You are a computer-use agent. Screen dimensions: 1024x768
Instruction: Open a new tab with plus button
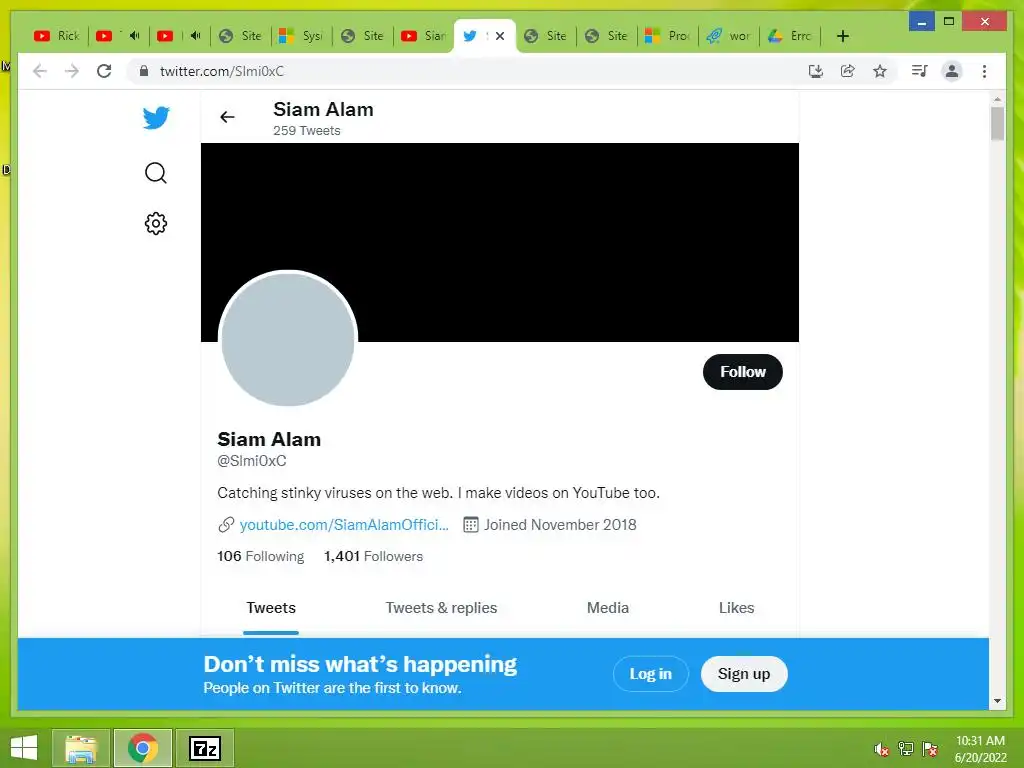click(x=842, y=36)
